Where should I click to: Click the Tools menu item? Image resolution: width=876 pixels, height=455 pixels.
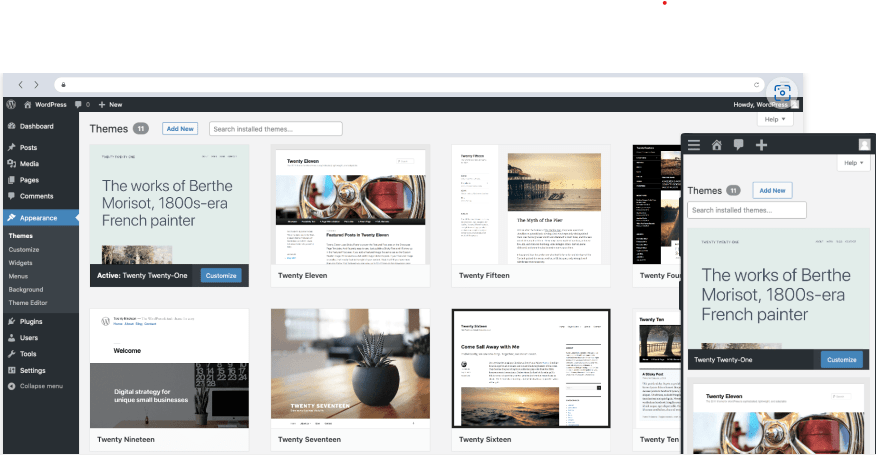pyautogui.click(x=28, y=354)
